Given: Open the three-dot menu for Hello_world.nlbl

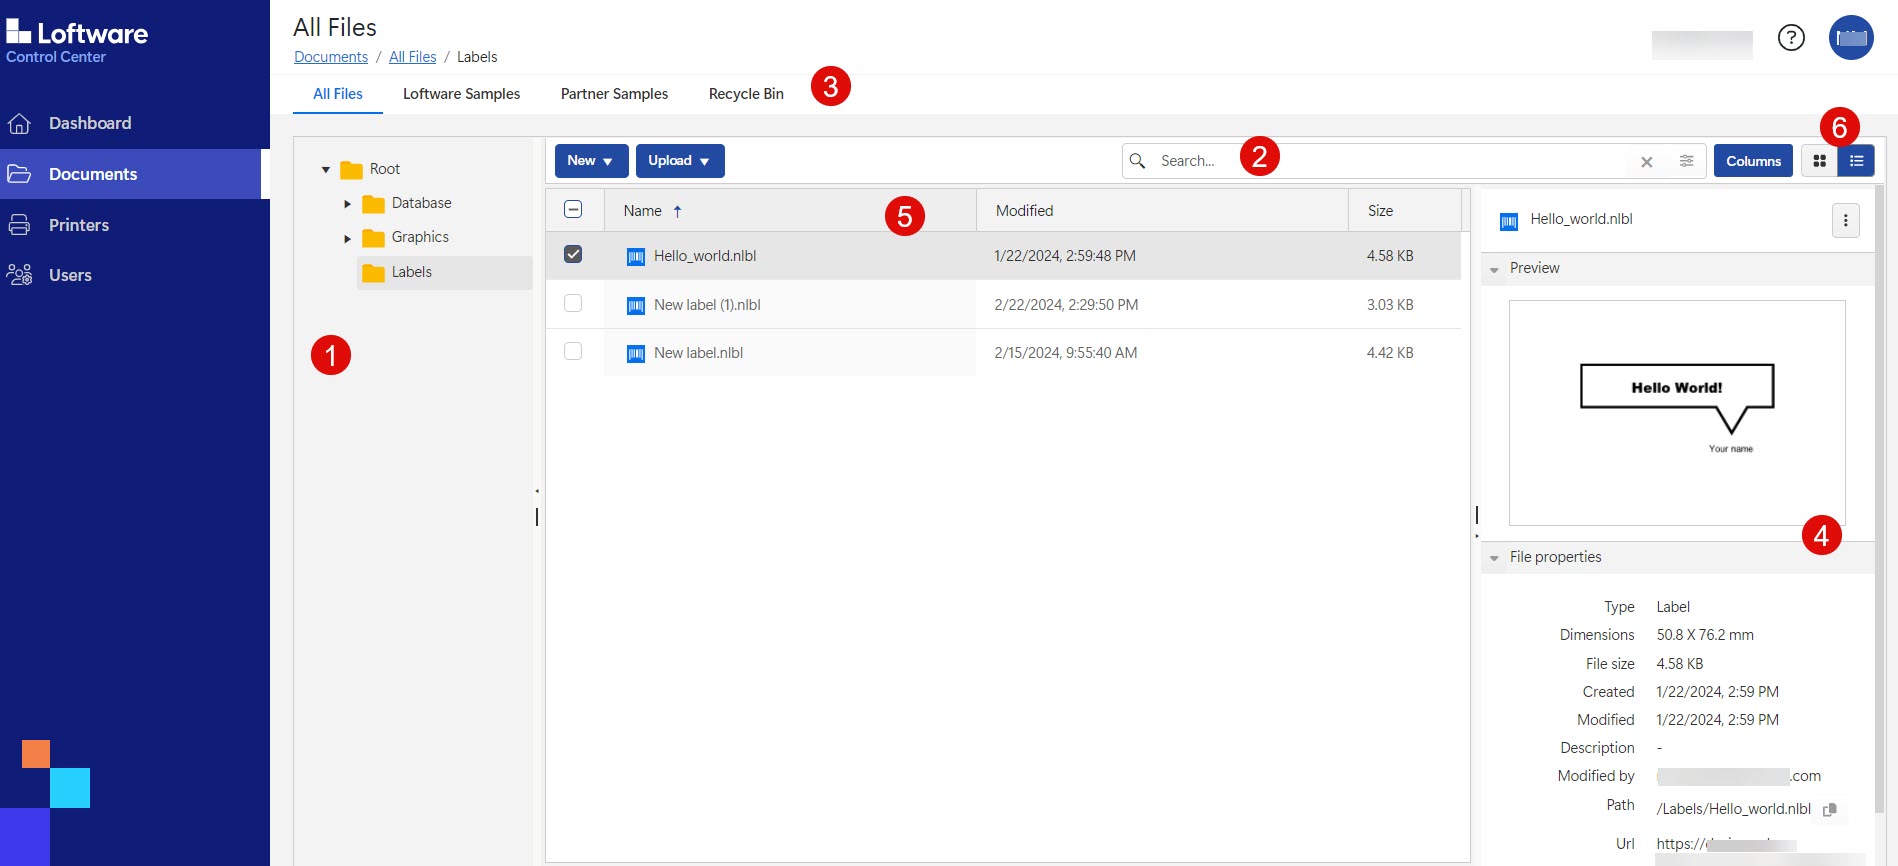Looking at the screenshot, I should pos(1845,220).
